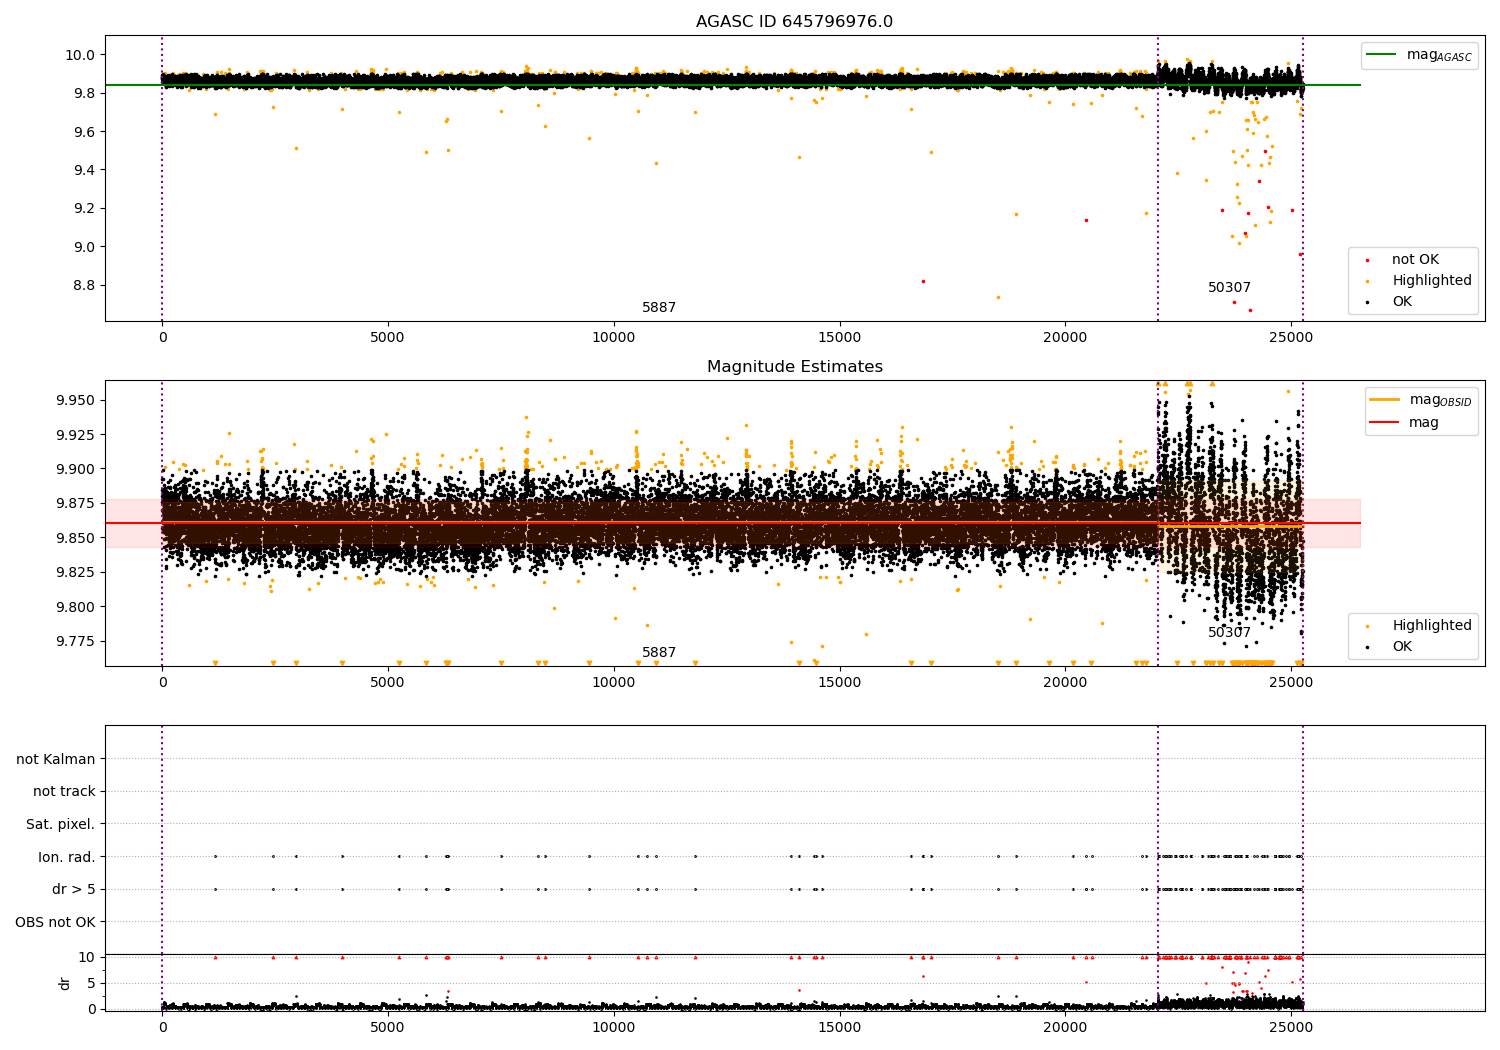
Task: Click y-axis tick '10.0' in top plot
Action: (81, 55)
